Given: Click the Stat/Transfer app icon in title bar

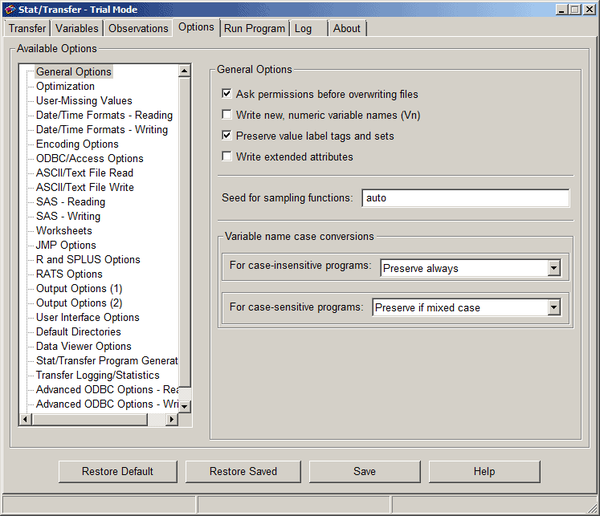Looking at the screenshot, I should (10, 9).
